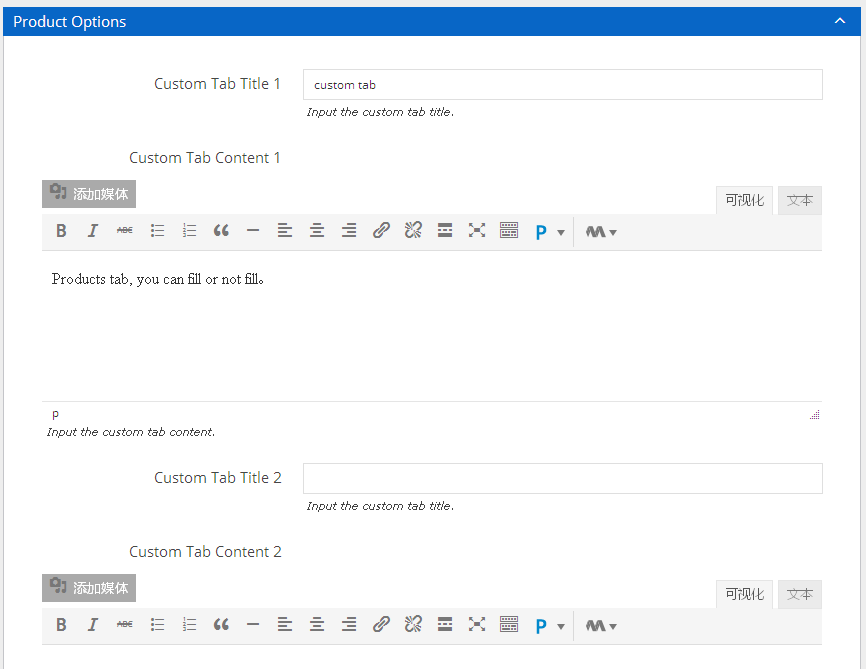Click 添加媒体 button for Tab Content 2
Viewport: 866px width, 669px height.
(x=89, y=588)
